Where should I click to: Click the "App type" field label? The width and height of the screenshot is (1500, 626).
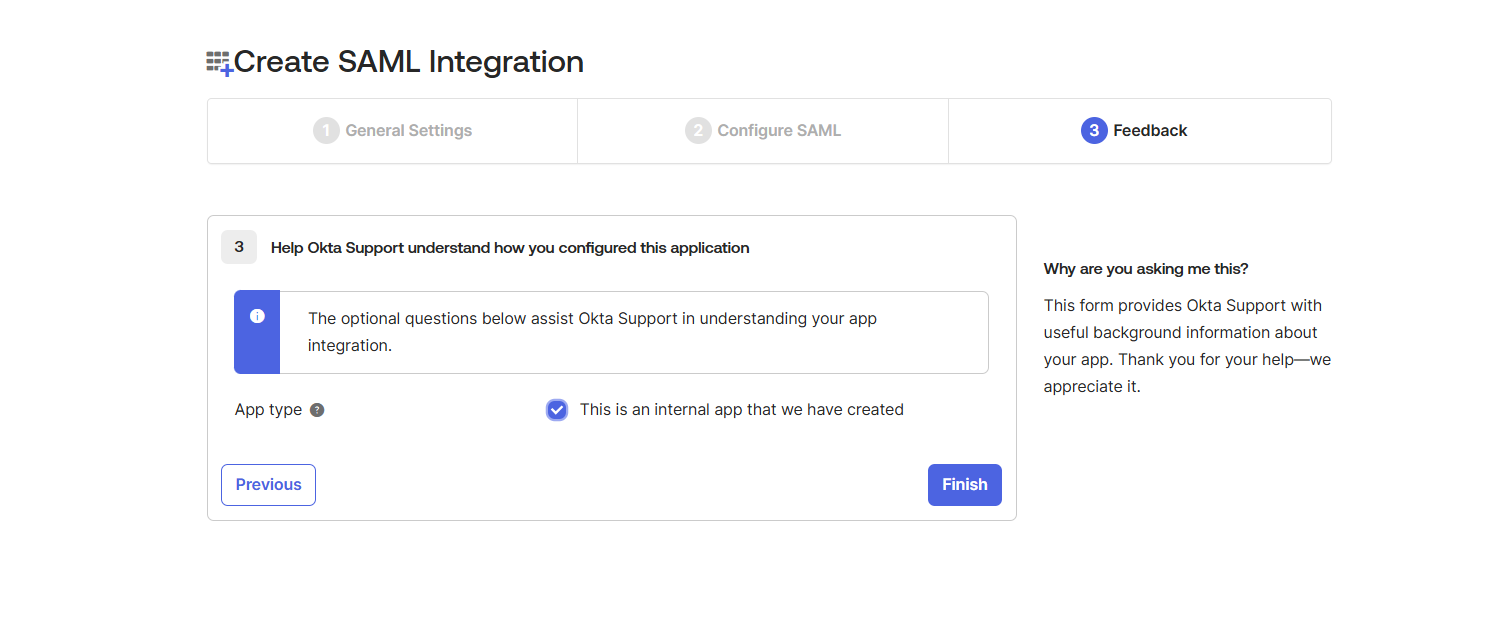click(x=268, y=410)
